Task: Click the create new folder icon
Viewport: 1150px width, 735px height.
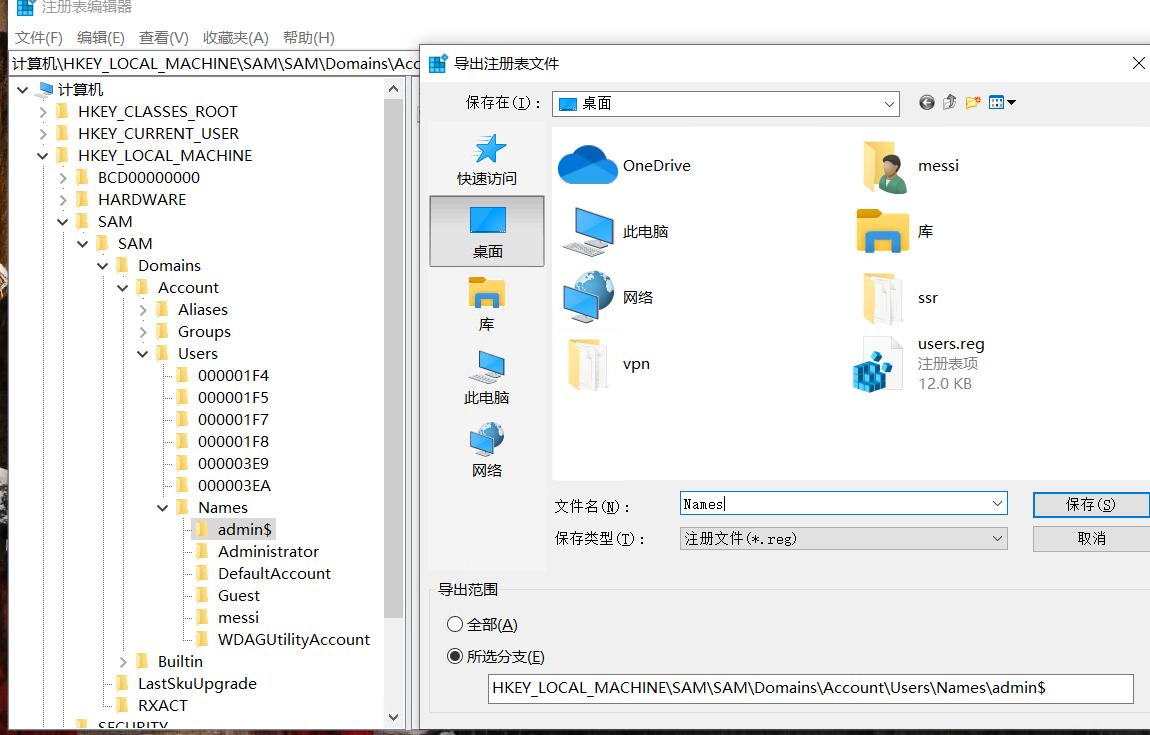Action: (x=971, y=102)
